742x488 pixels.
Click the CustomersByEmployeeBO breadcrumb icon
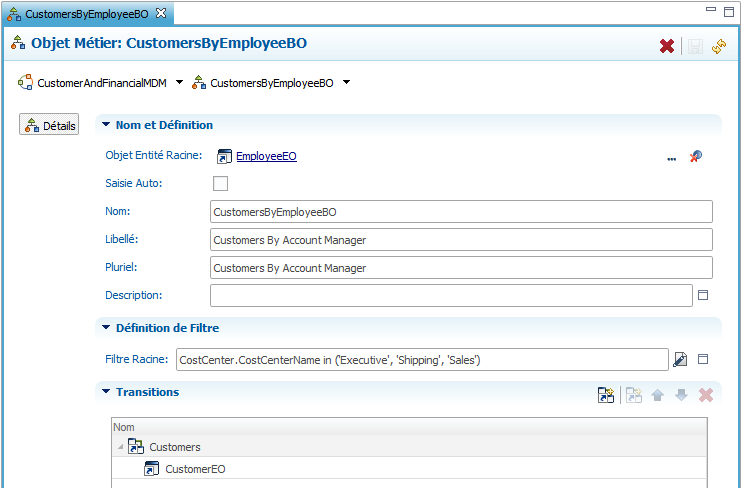[x=199, y=82]
